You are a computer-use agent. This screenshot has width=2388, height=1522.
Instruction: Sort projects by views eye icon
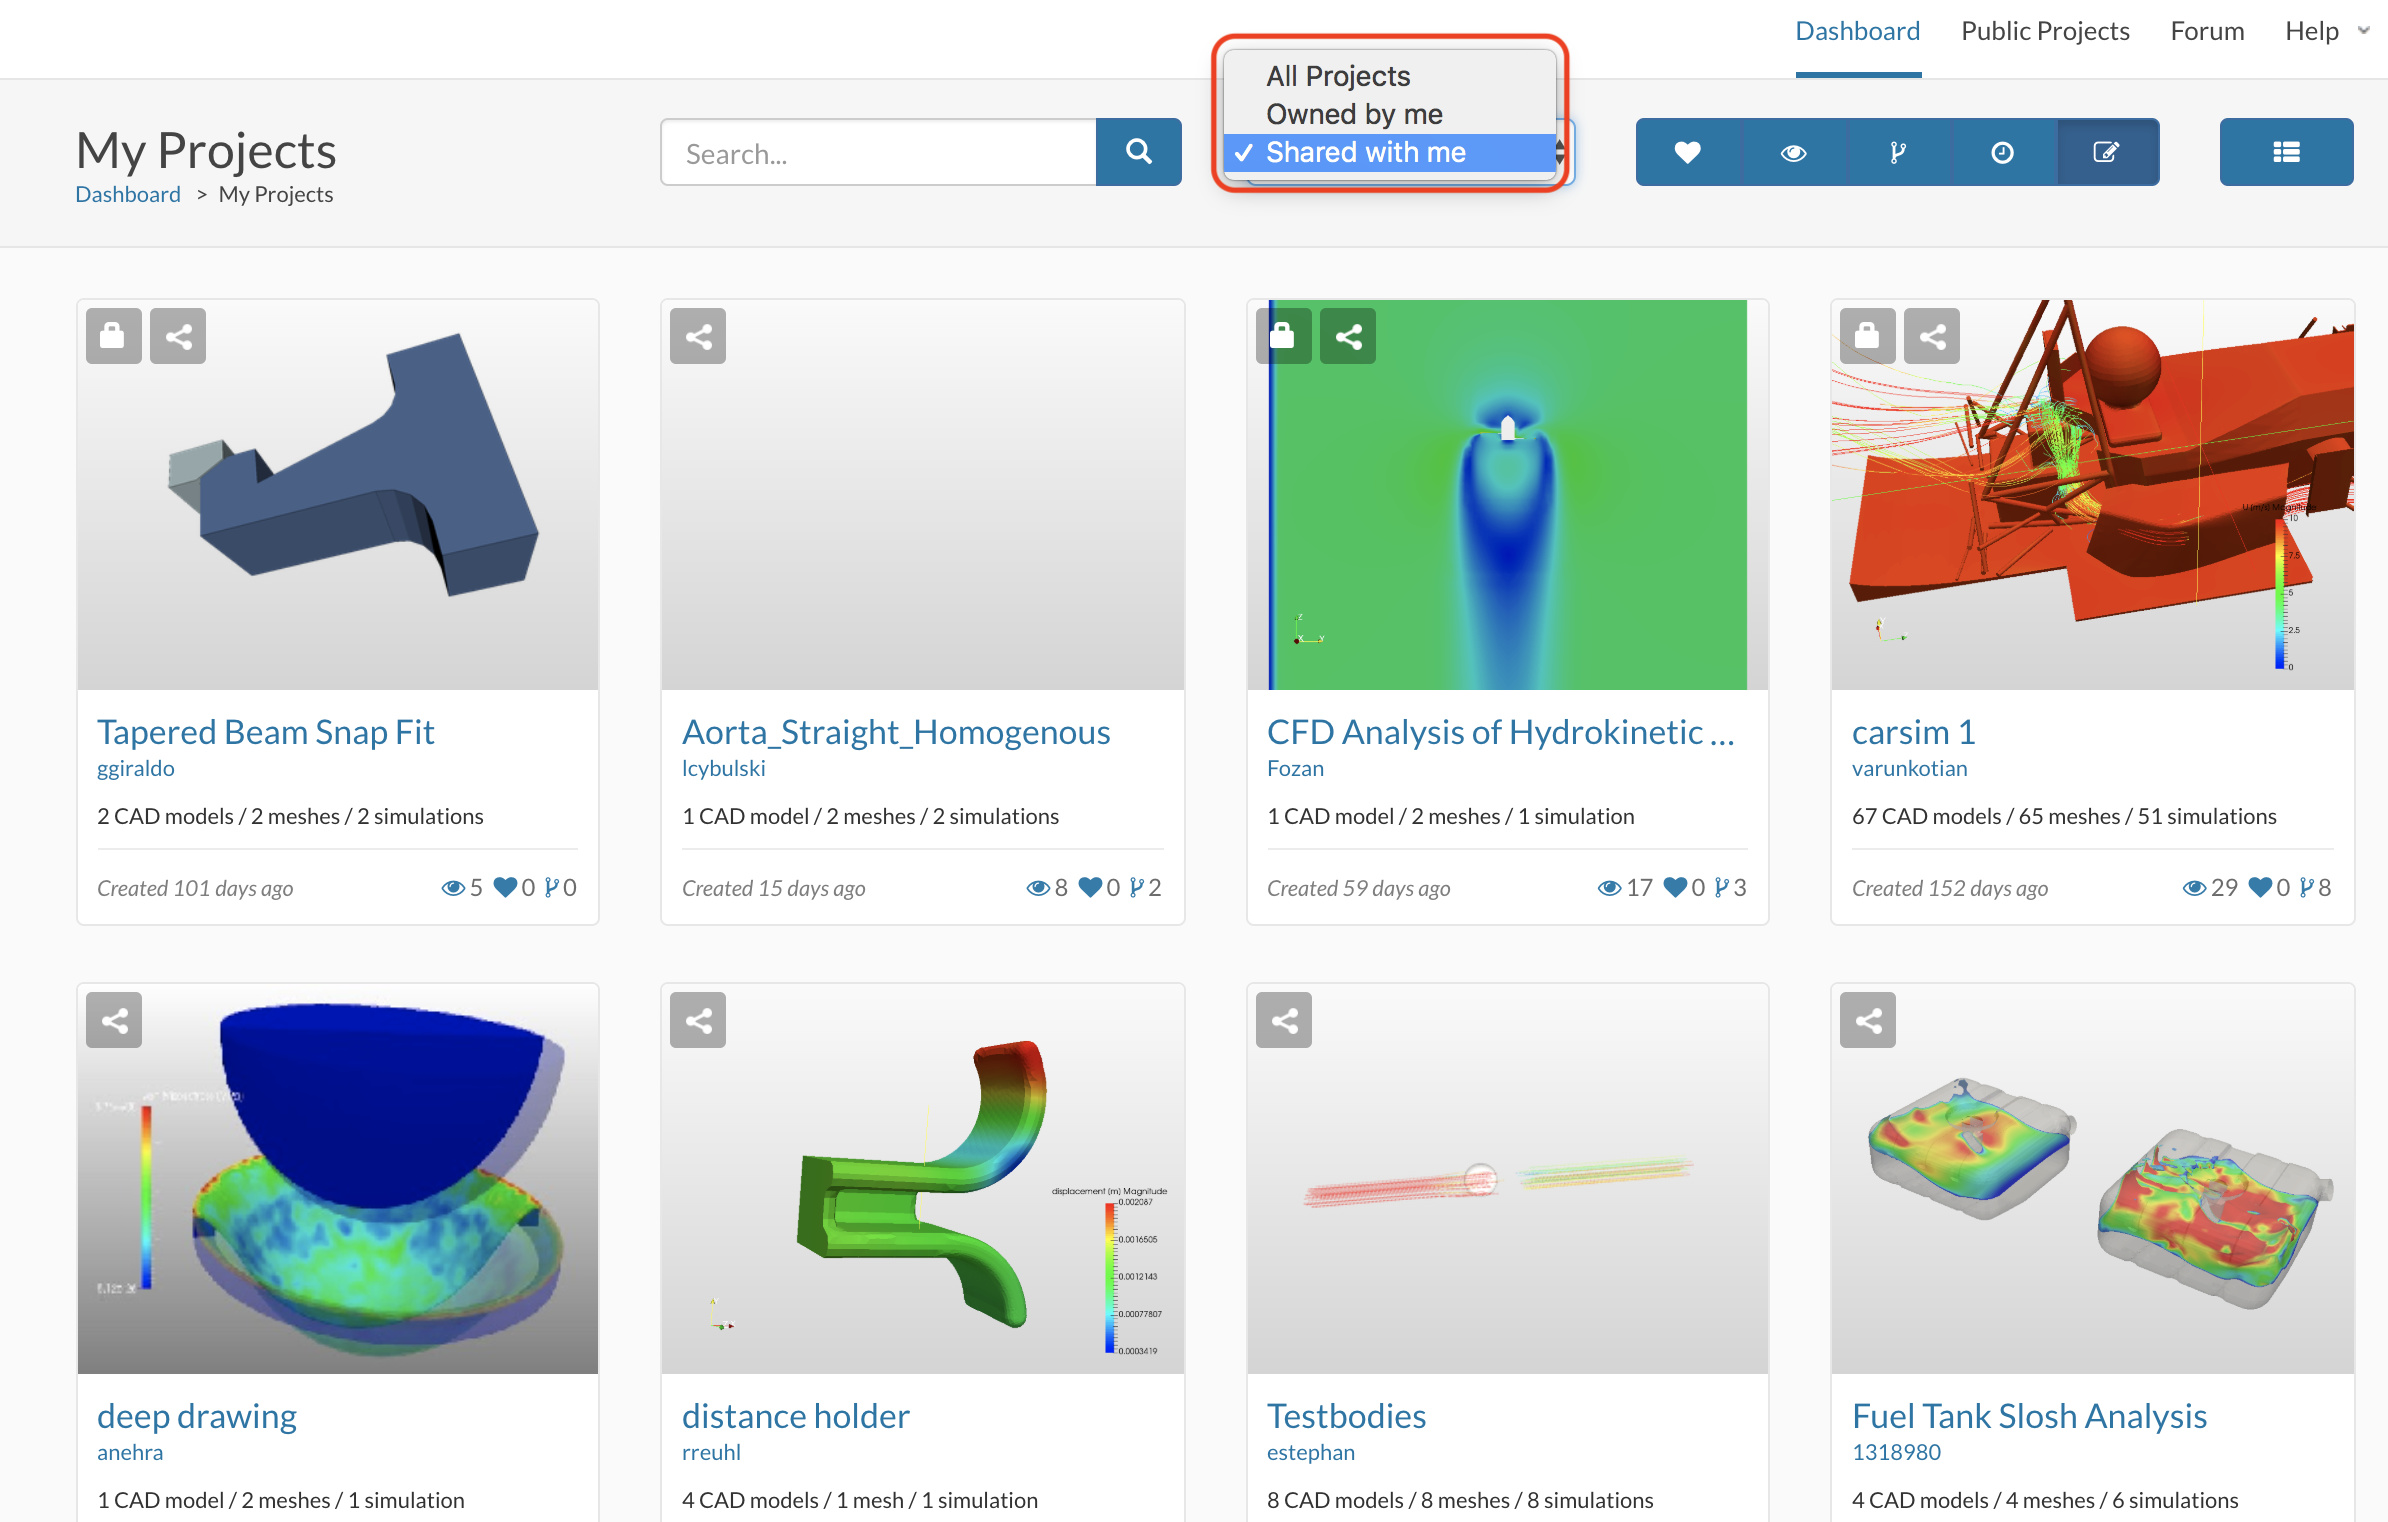[x=1793, y=152]
